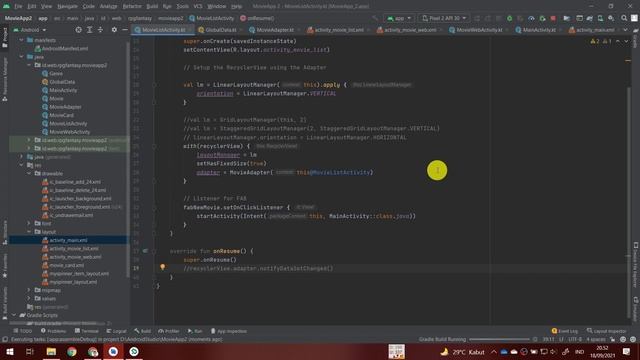
Task: Open the Resource Manager sidebar button
Action: (x=5, y=79)
